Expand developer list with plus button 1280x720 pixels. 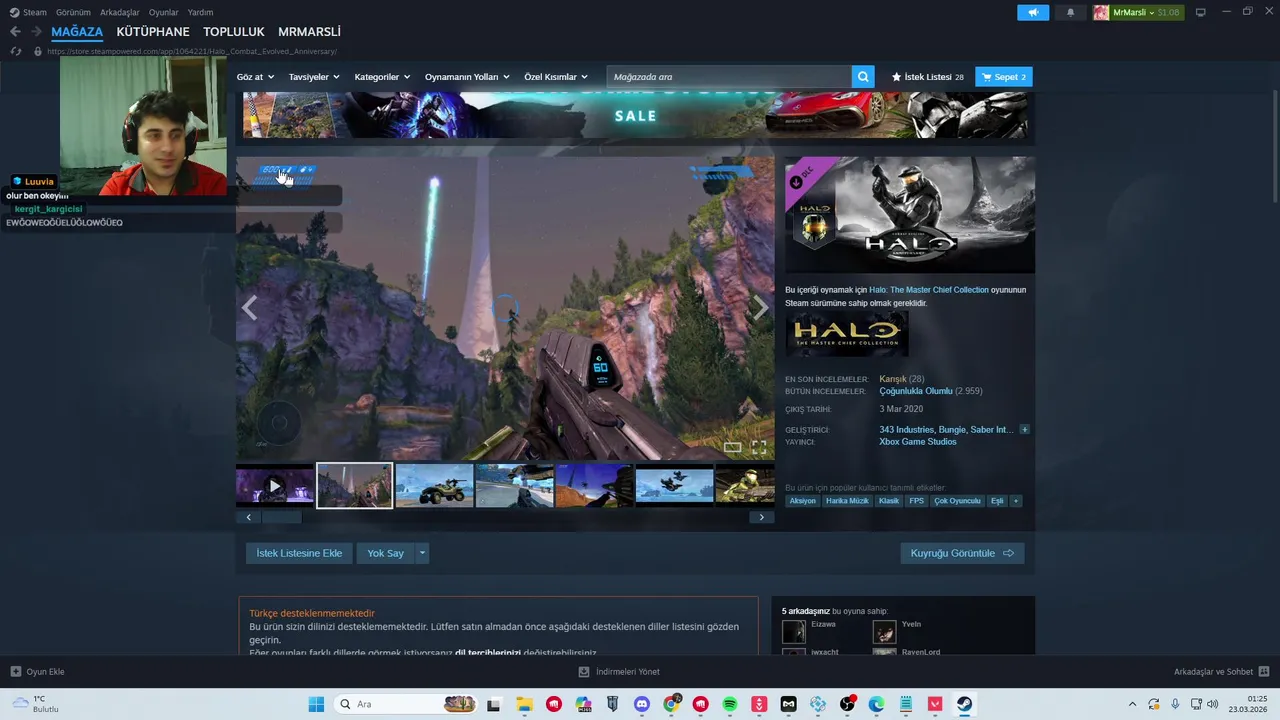point(1024,430)
